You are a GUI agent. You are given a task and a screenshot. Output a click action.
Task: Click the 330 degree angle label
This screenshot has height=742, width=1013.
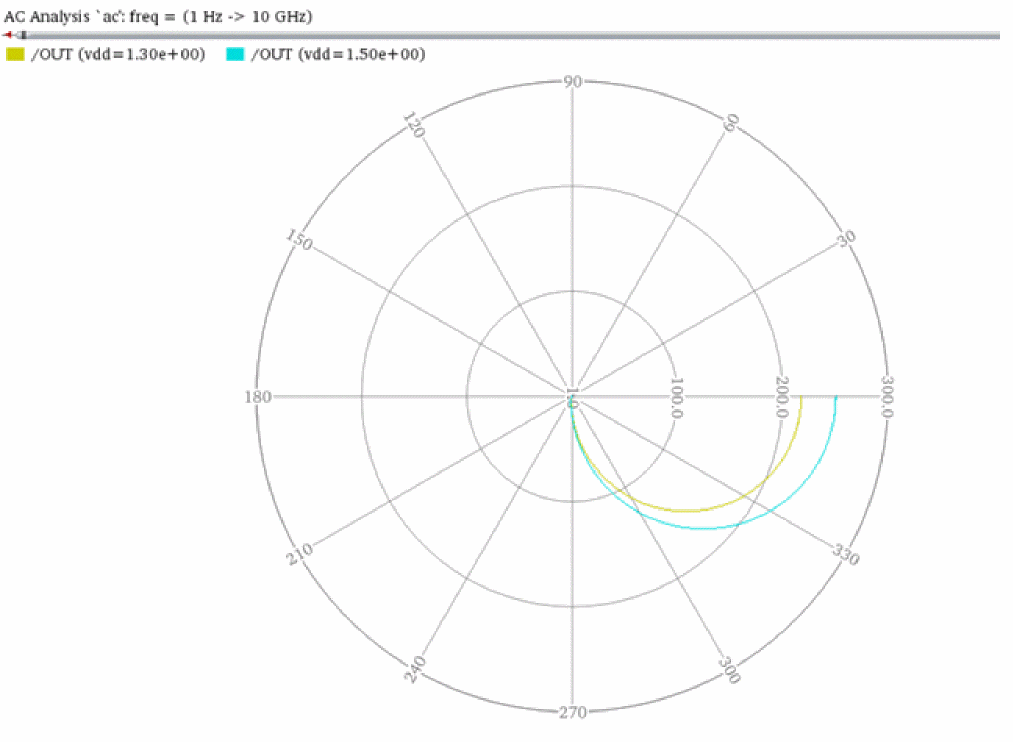846,554
